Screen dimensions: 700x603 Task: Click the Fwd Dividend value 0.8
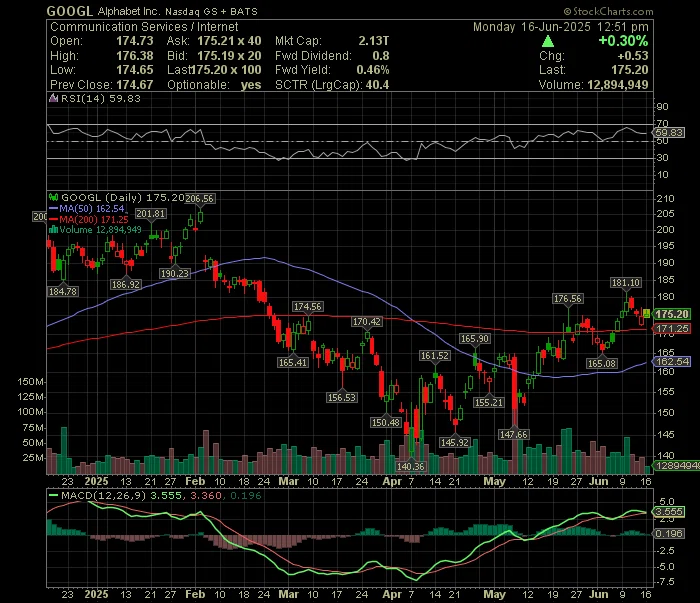click(381, 56)
